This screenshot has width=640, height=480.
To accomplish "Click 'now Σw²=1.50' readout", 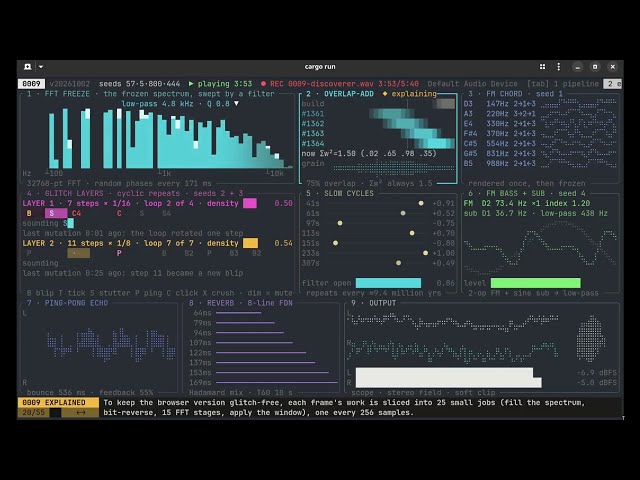I will 329,153.
